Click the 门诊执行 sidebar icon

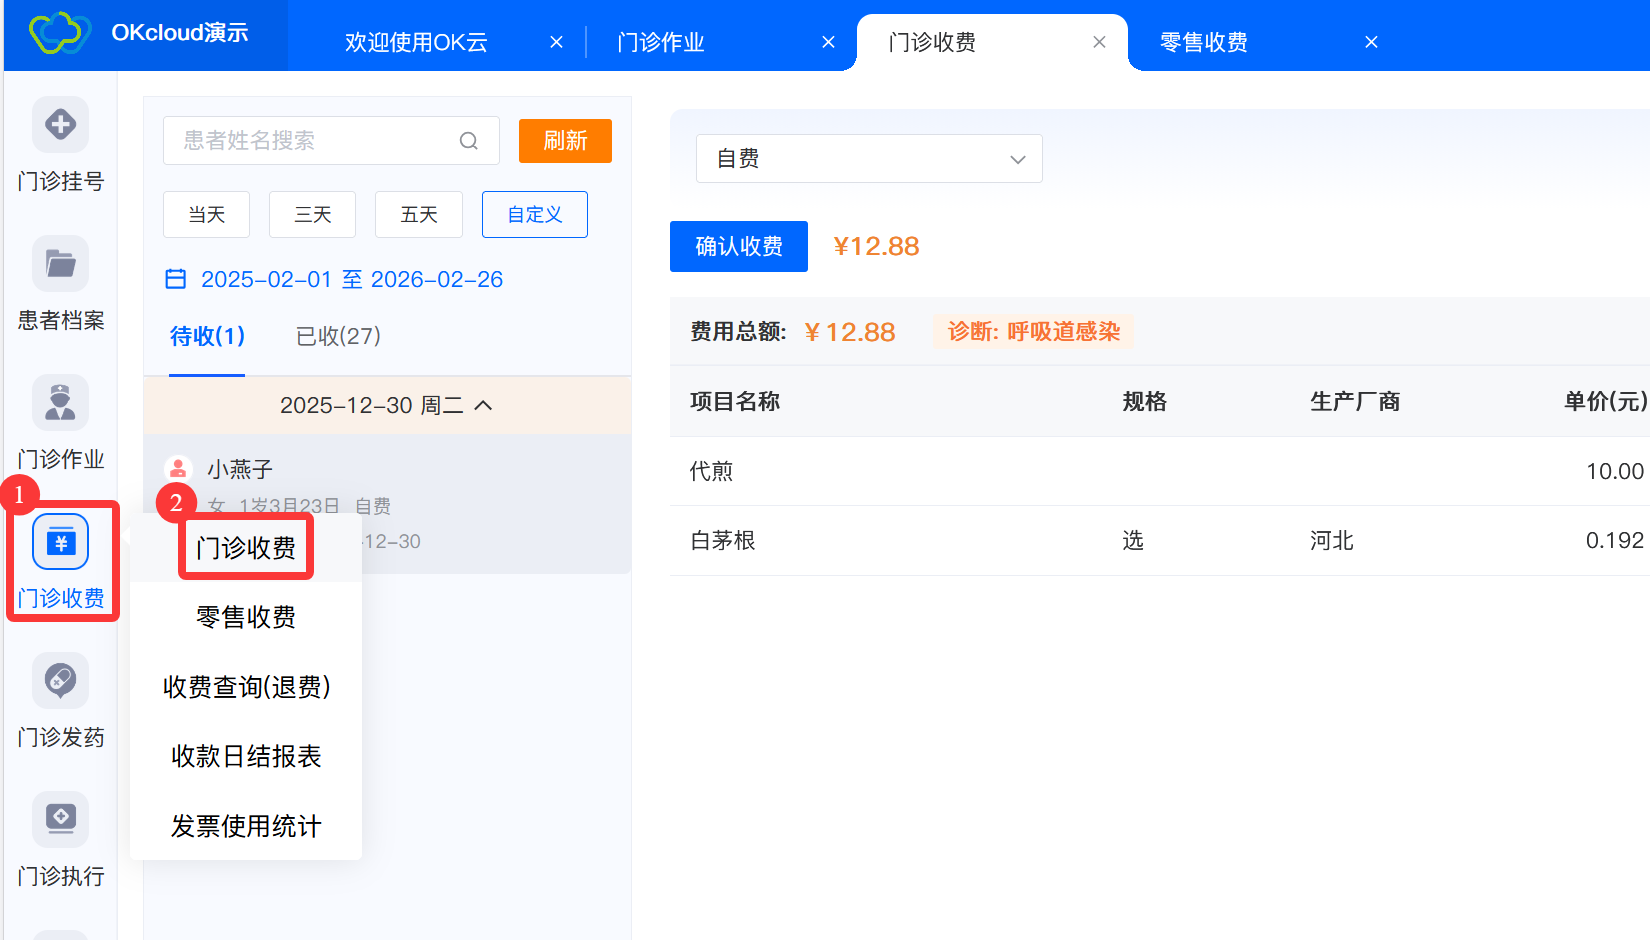[x=60, y=820]
